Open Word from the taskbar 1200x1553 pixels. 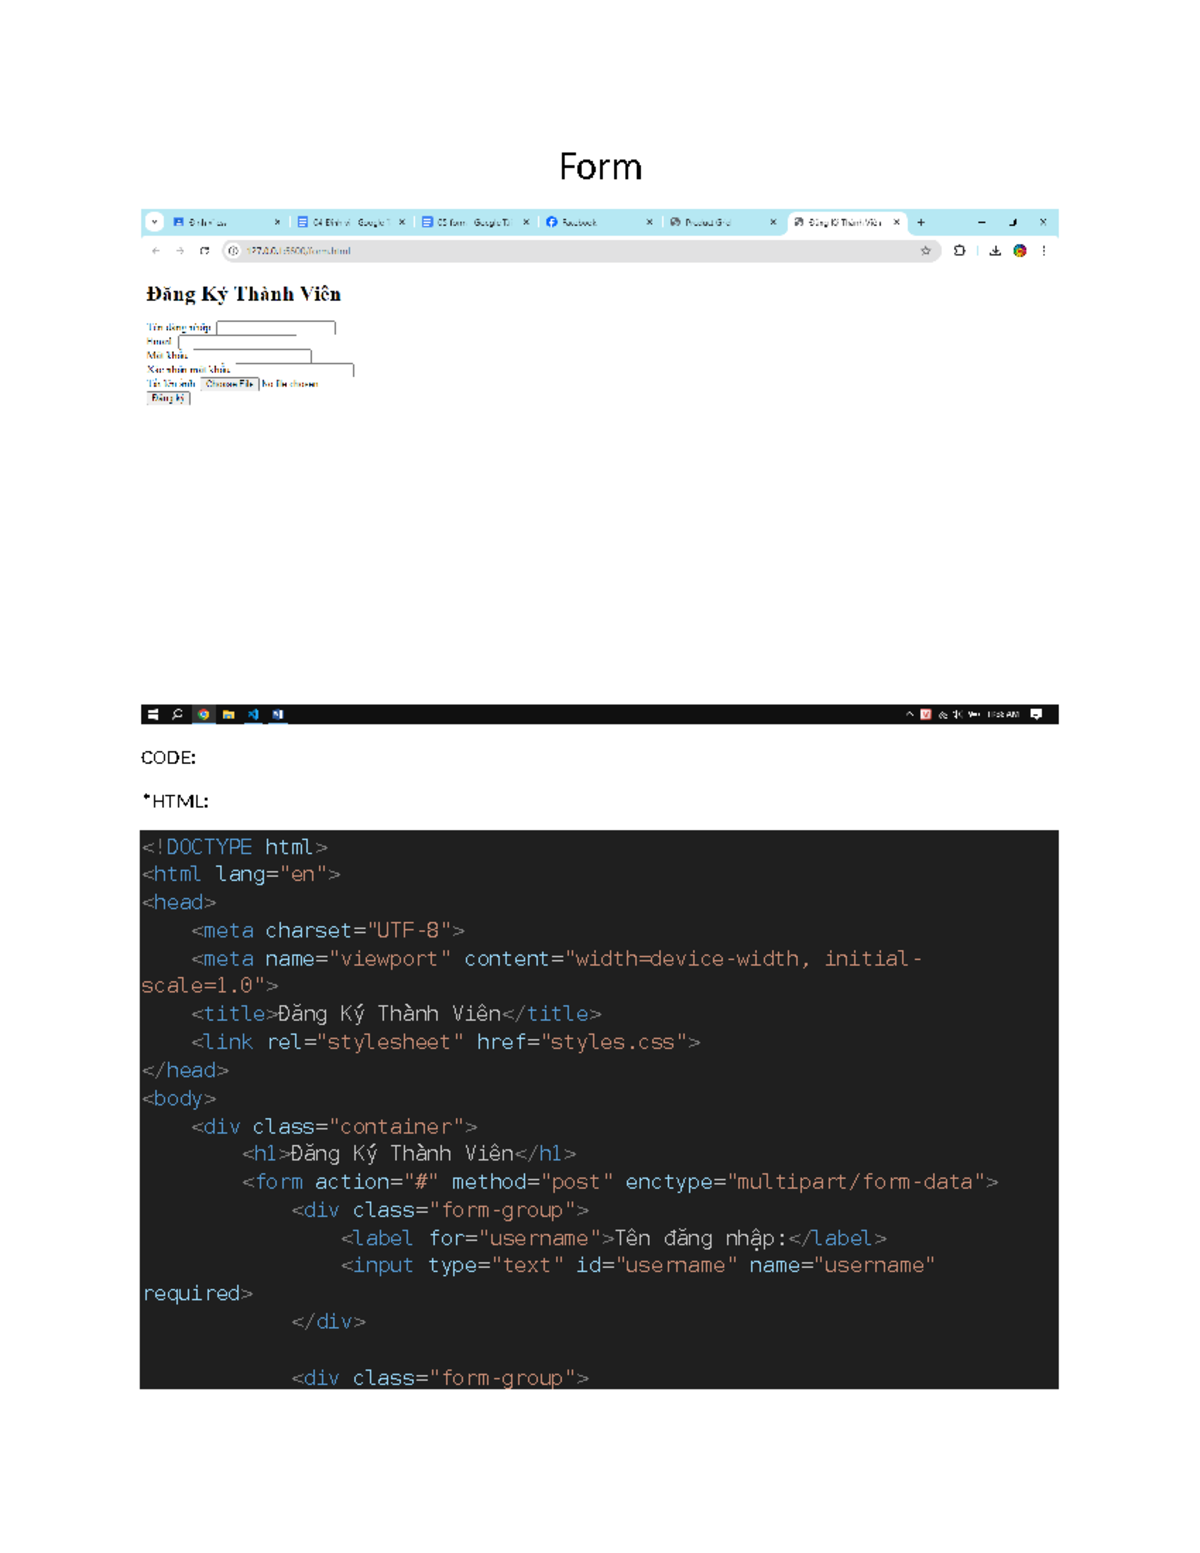278,714
